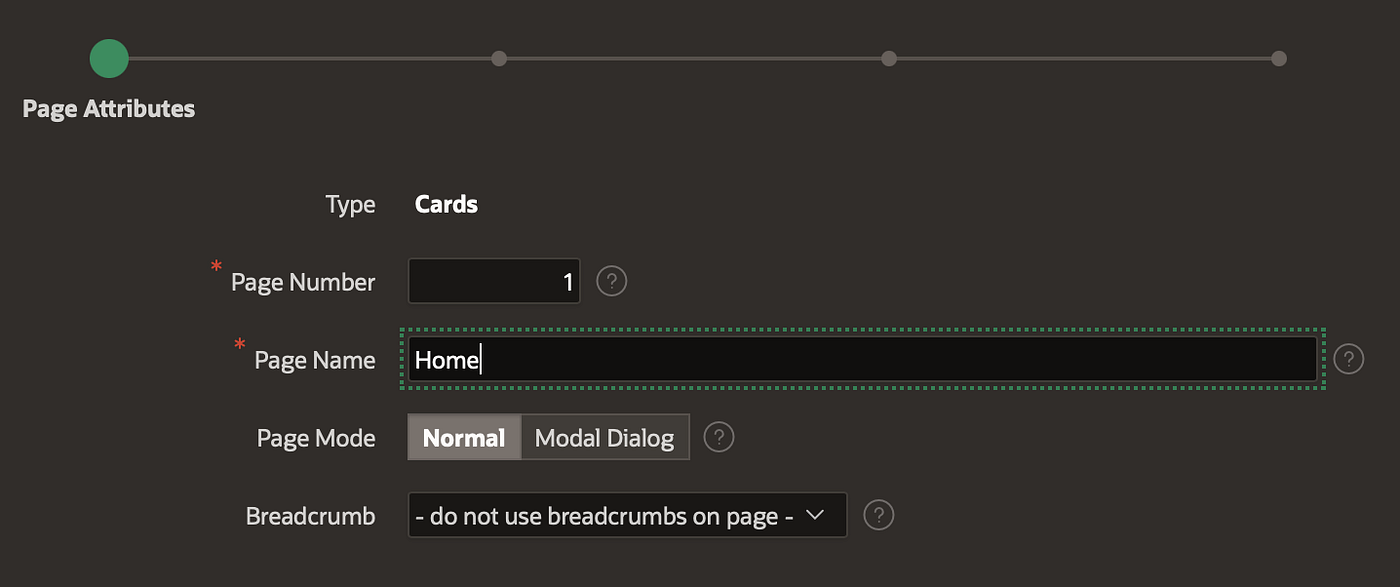Switch Page Mode to Modal Dialog
Image resolution: width=1400 pixels, height=587 pixels.
pos(605,437)
